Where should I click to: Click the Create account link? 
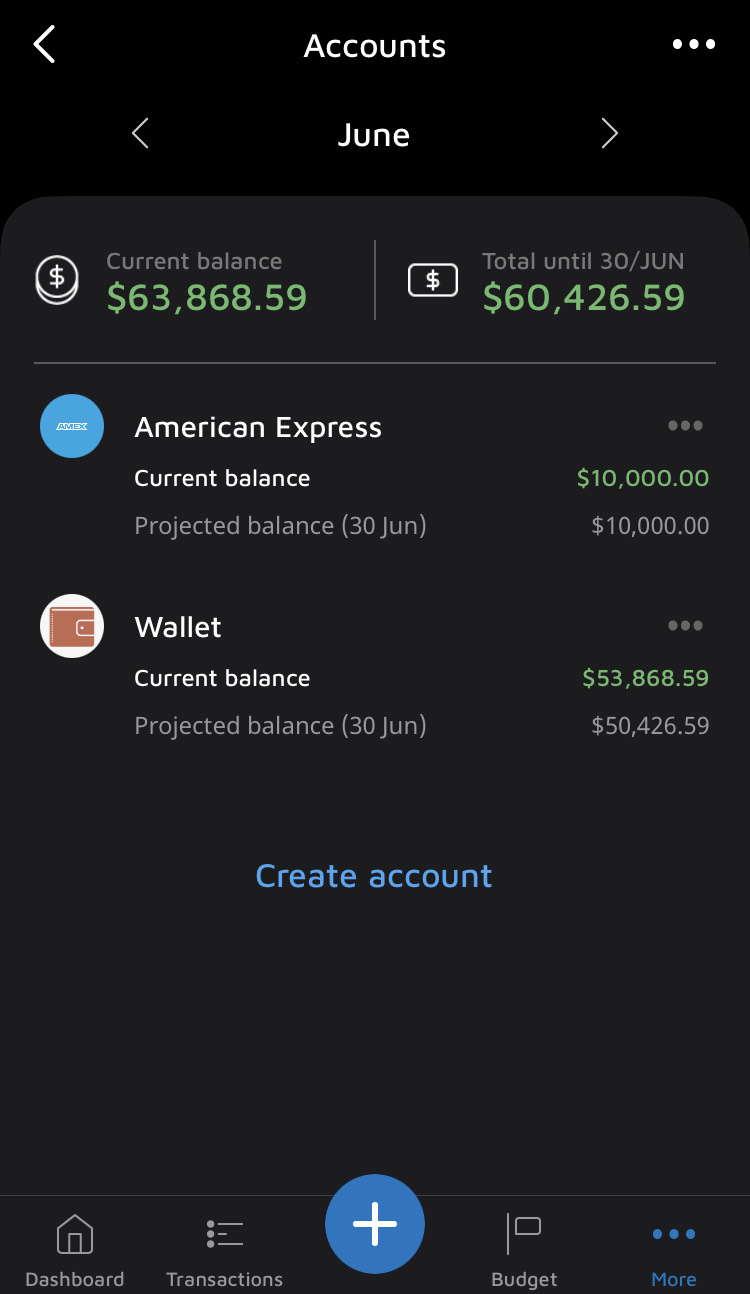click(374, 876)
